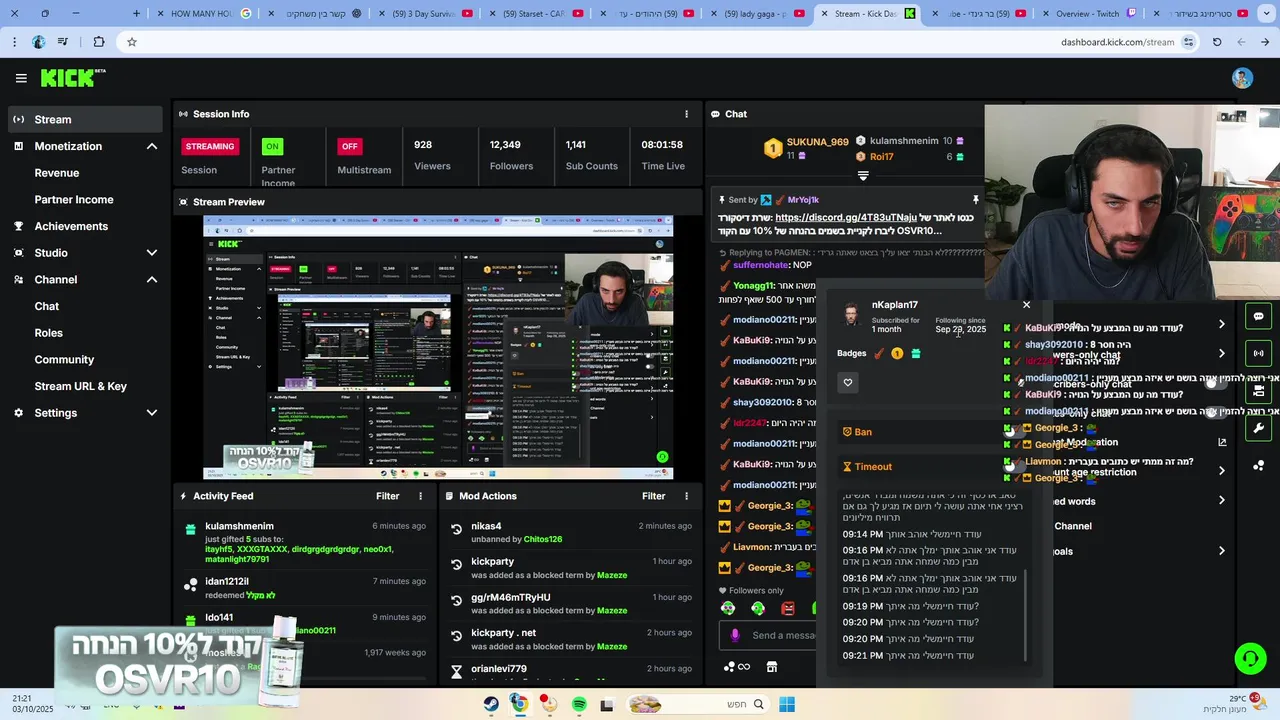Expand the Studio sidebar section

(x=152, y=253)
